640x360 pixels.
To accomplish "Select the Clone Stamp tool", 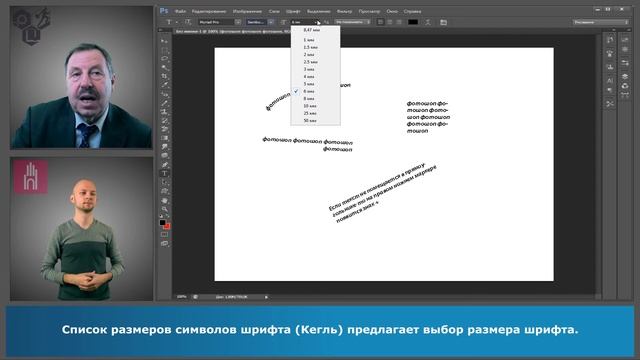I will 164,112.
